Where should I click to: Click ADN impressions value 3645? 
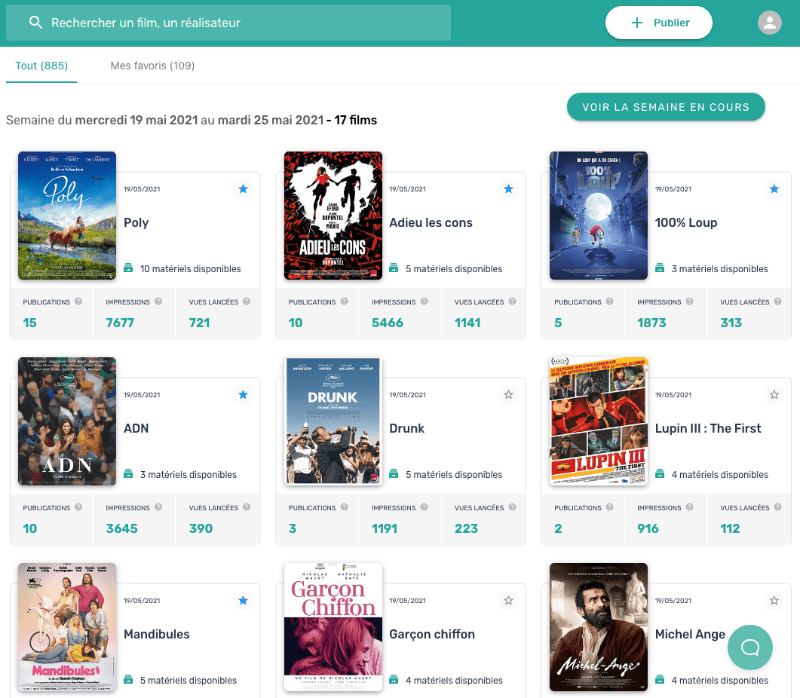click(x=121, y=529)
